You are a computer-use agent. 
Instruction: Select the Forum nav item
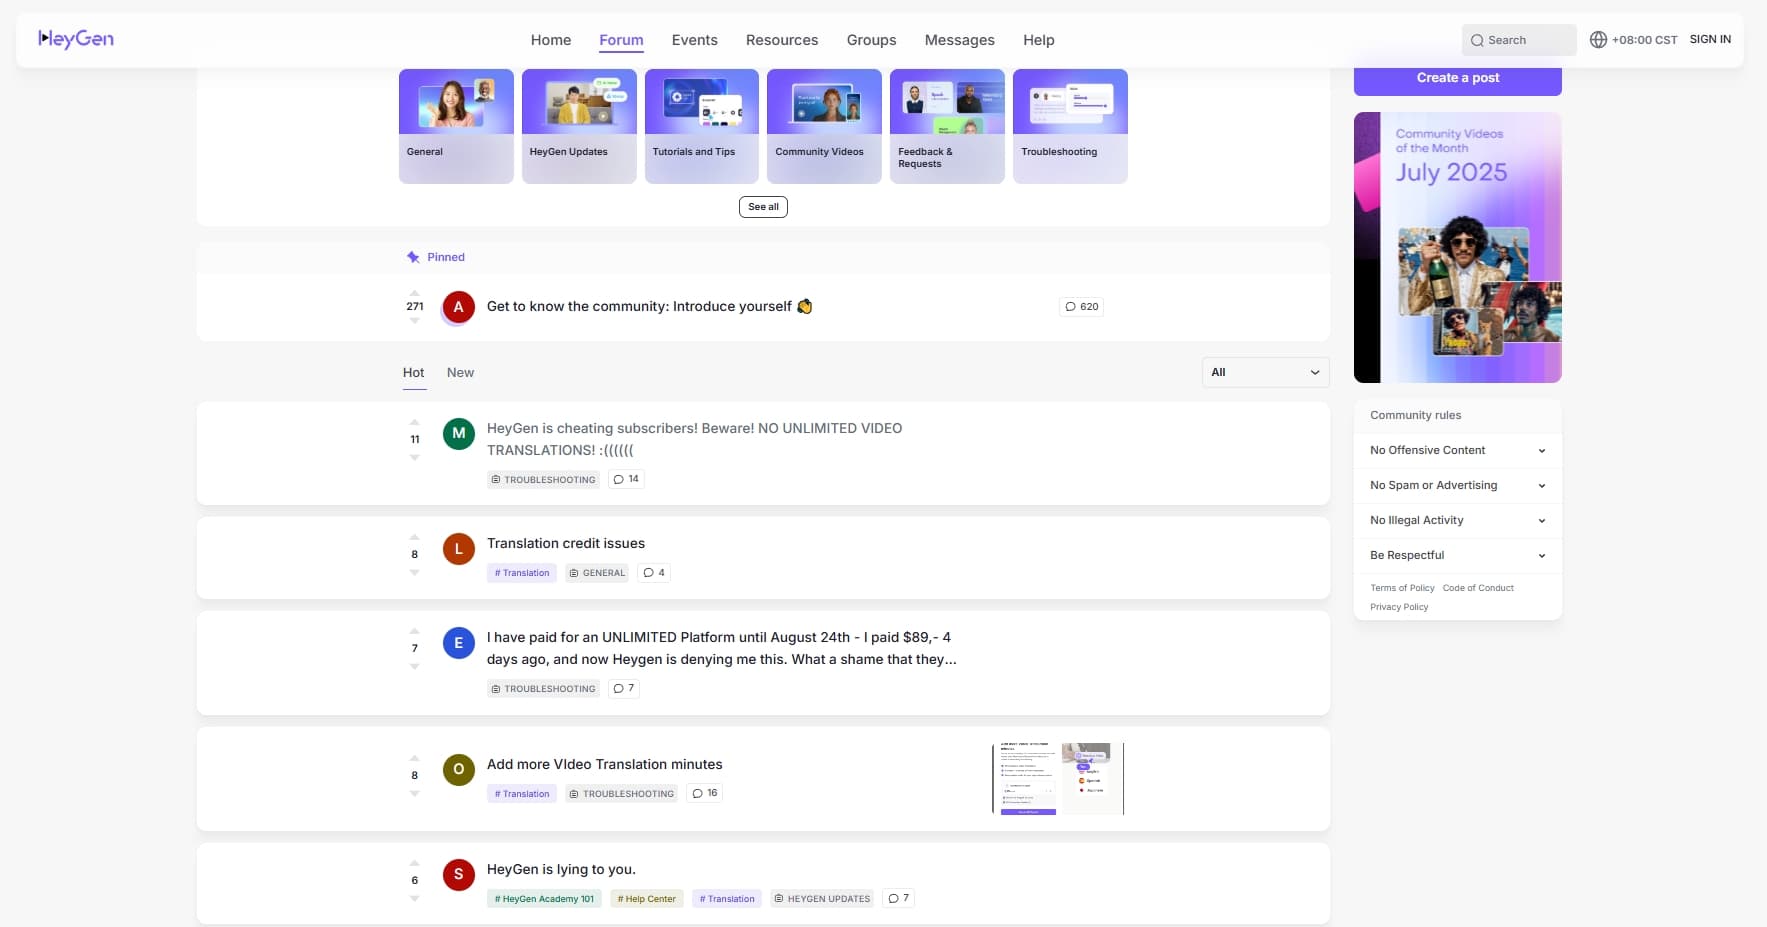tap(621, 40)
